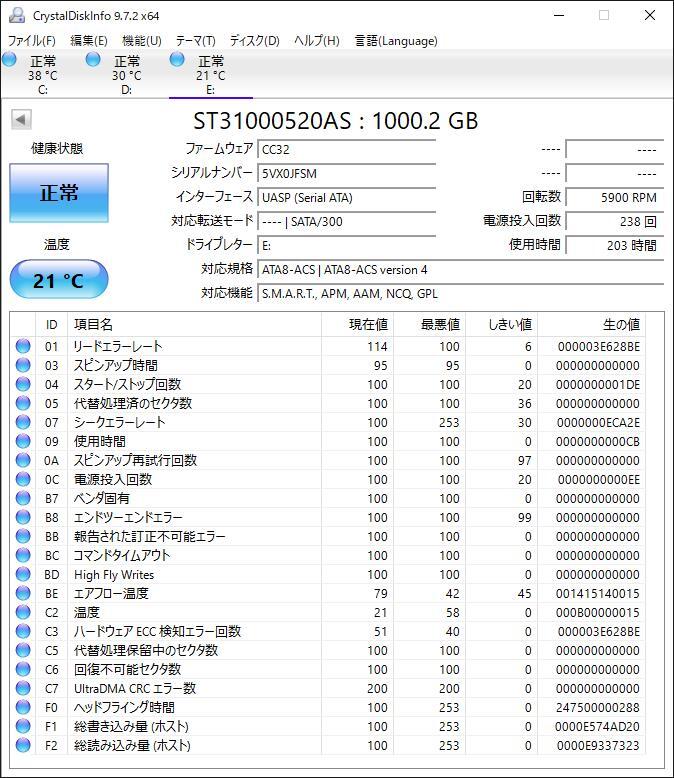Click the status icon for 04 スタート/ストップ回数

[23, 384]
